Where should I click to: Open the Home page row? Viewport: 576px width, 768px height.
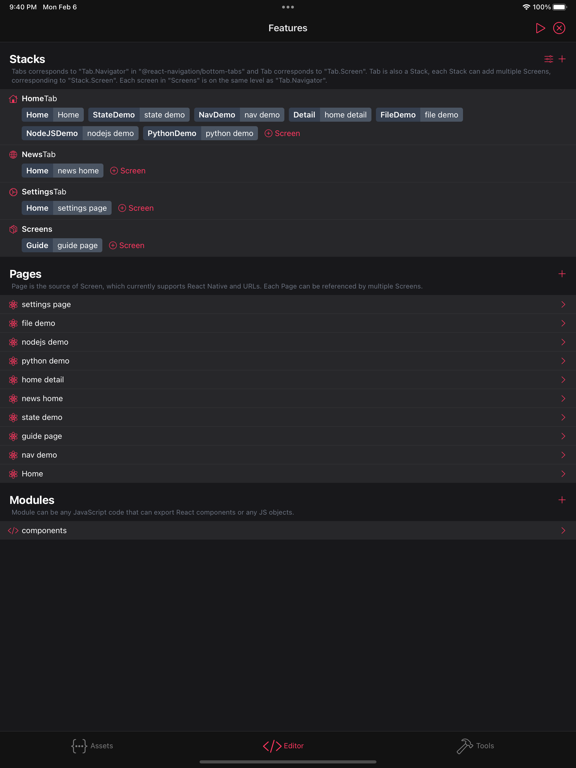[x=288, y=474]
